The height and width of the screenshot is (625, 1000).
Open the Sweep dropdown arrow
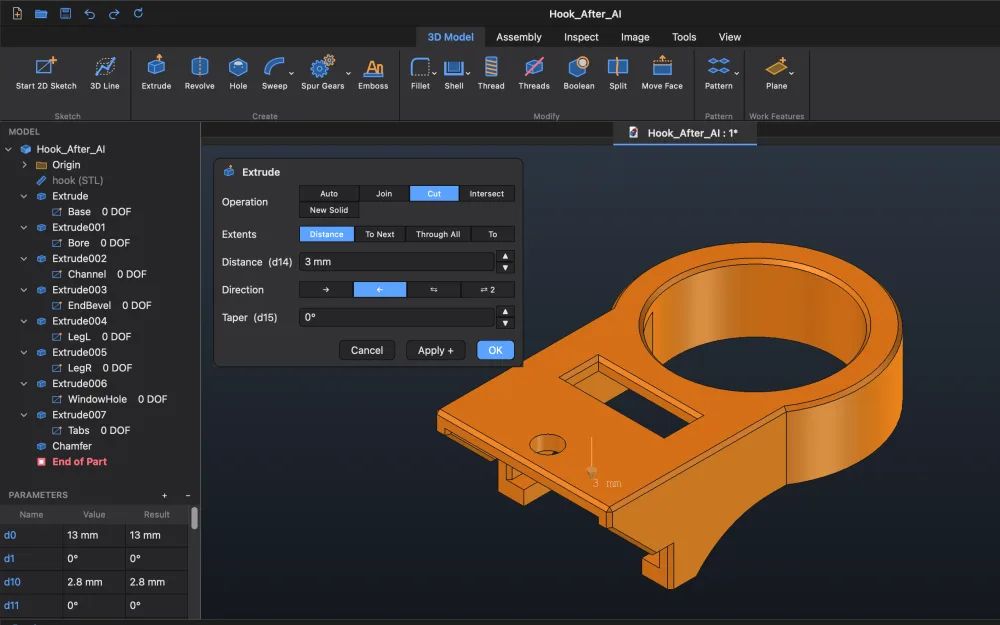pyautogui.click(x=291, y=73)
